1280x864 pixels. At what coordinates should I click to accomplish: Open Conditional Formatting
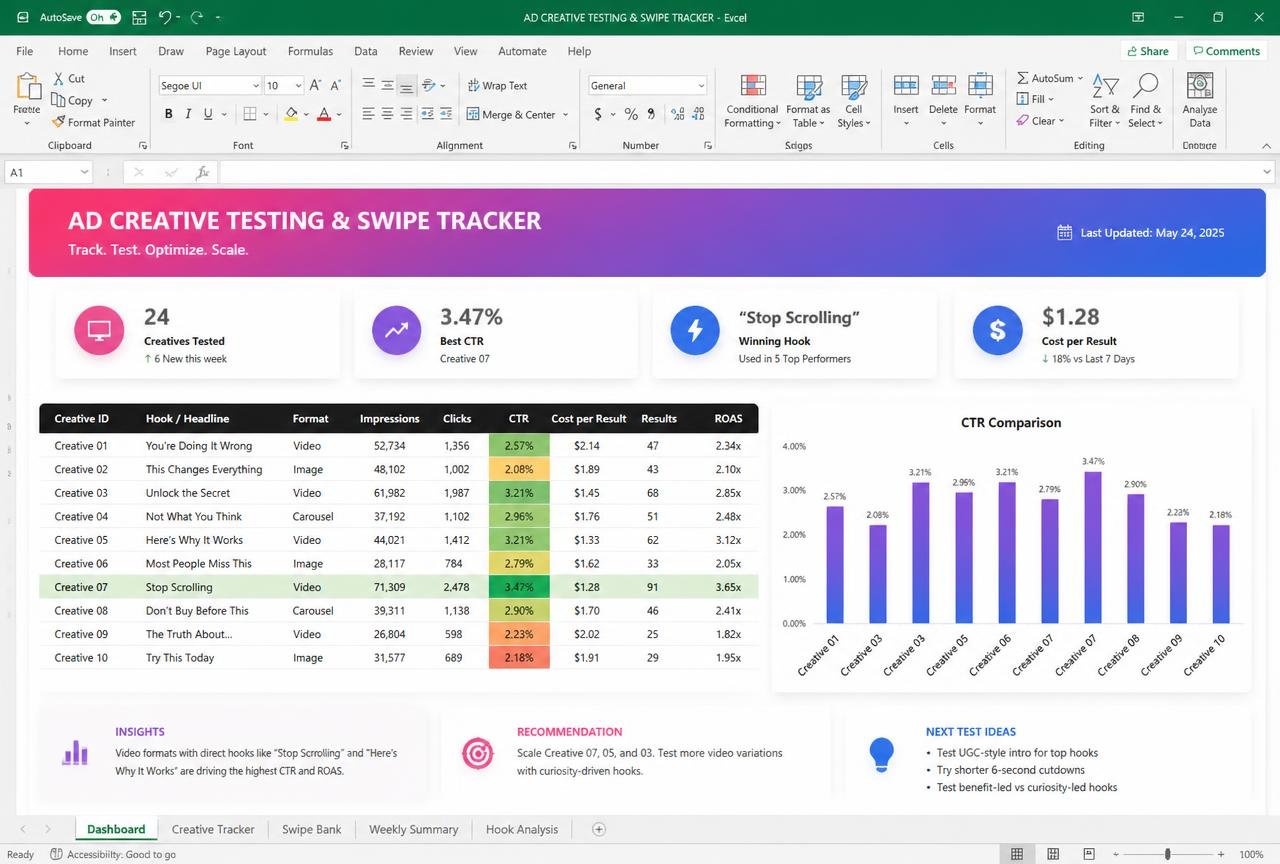pyautogui.click(x=752, y=101)
